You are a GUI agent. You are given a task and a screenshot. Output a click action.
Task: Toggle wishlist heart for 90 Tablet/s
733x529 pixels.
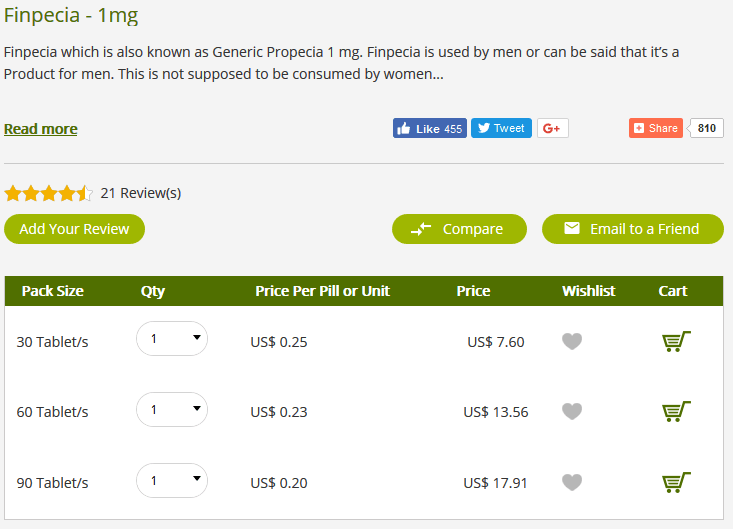point(572,483)
